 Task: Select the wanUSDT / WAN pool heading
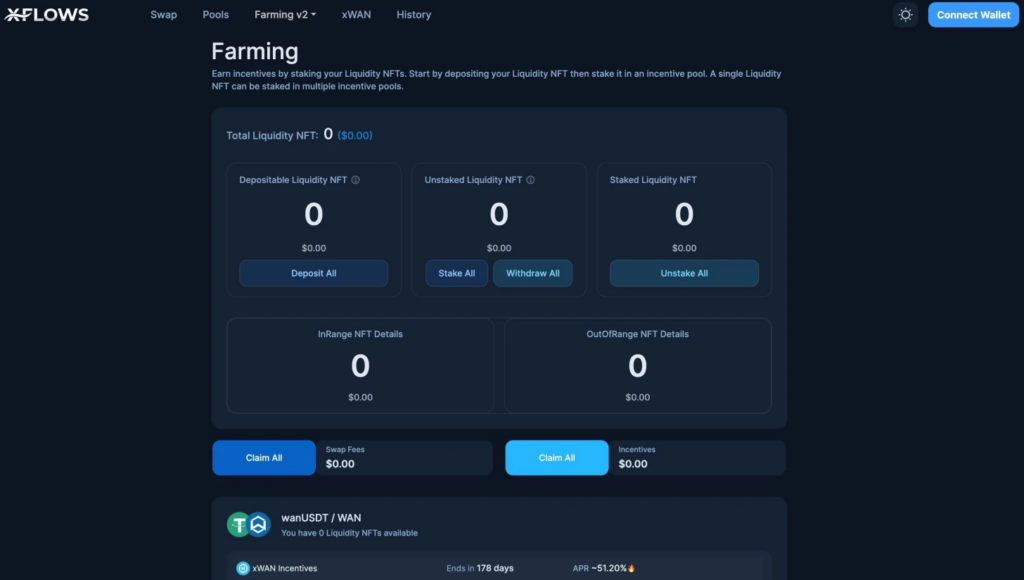(321, 517)
